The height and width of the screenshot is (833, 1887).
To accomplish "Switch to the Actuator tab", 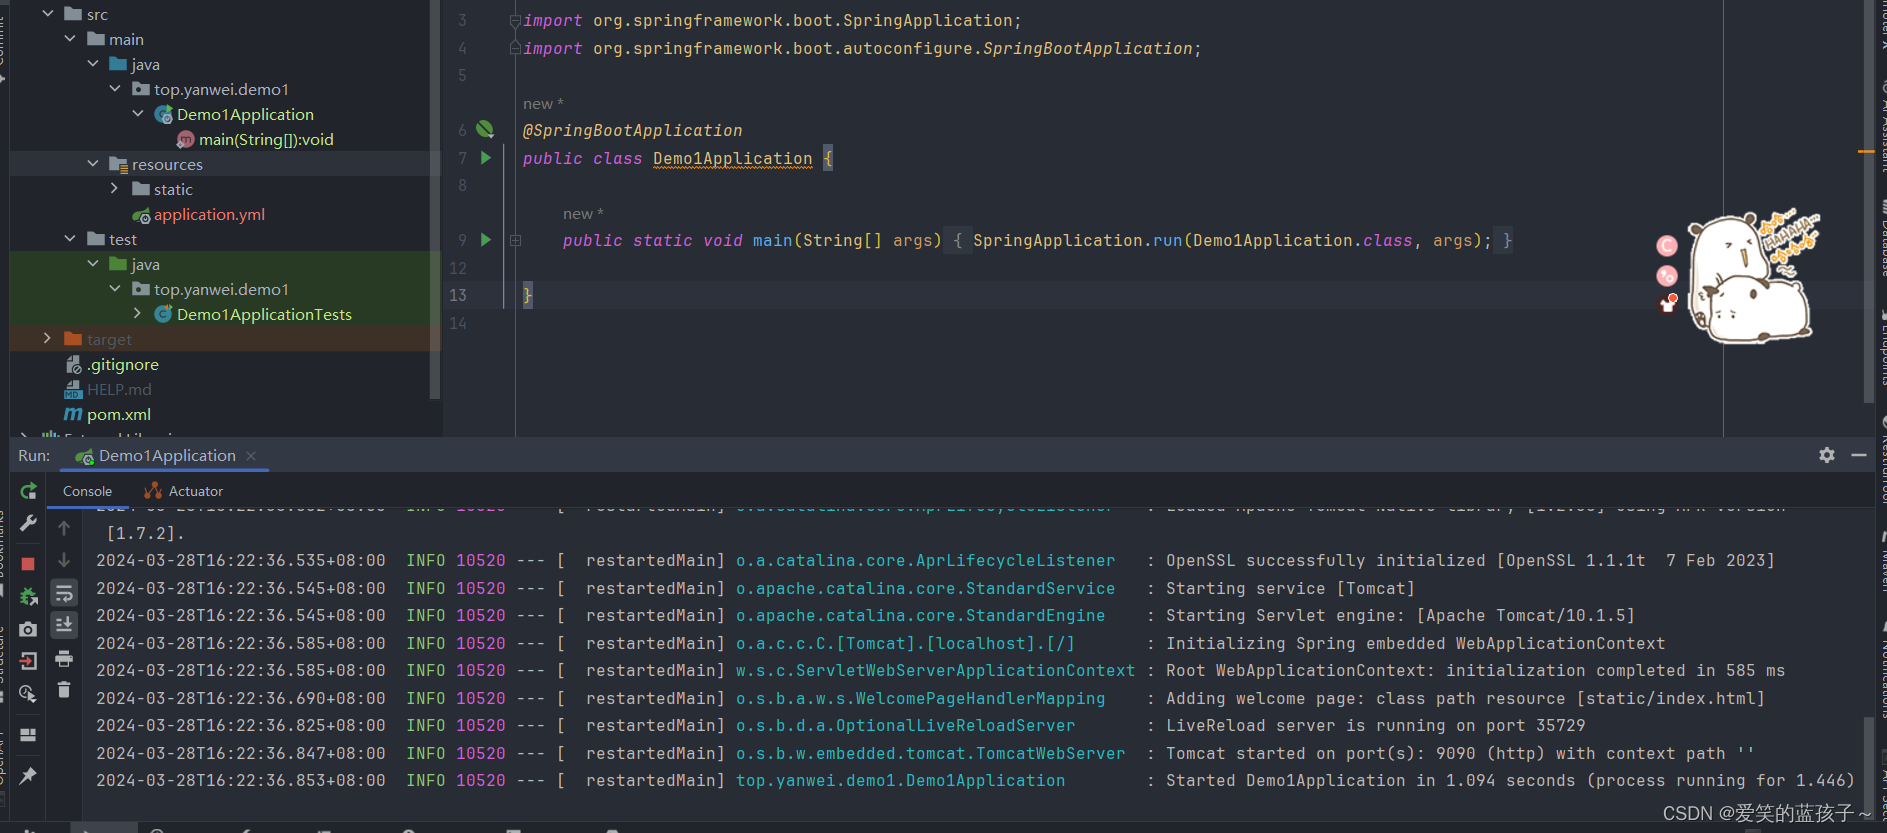I will click(184, 491).
